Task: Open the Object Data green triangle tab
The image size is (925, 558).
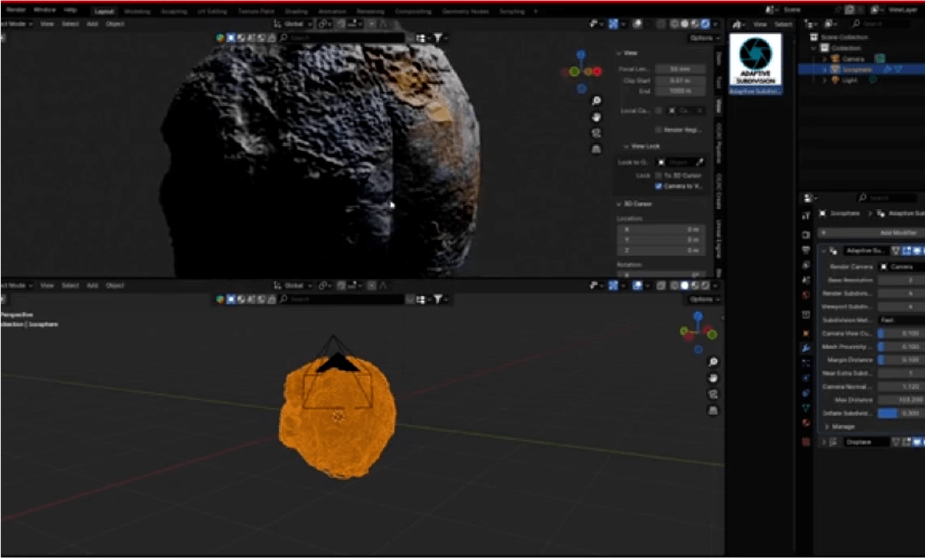Action: coord(806,408)
